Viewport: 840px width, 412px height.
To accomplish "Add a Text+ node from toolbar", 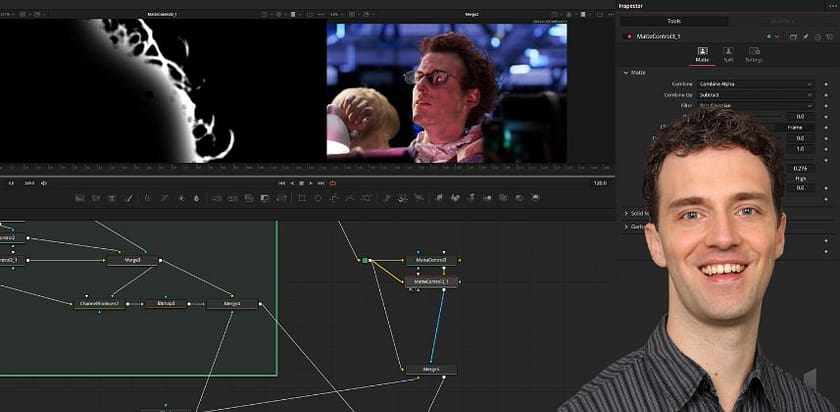I will (111, 198).
